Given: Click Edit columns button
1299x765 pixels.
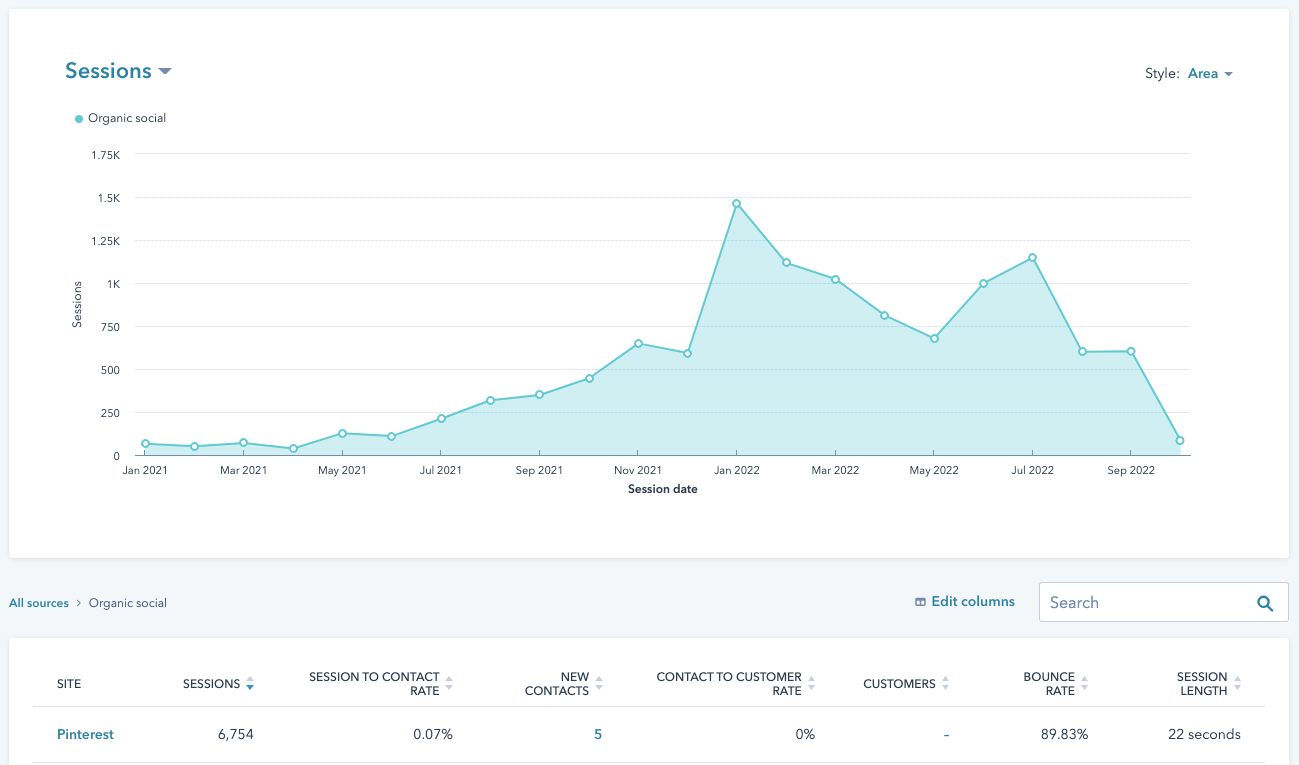Looking at the screenshot, I should [x=965, y=602].
